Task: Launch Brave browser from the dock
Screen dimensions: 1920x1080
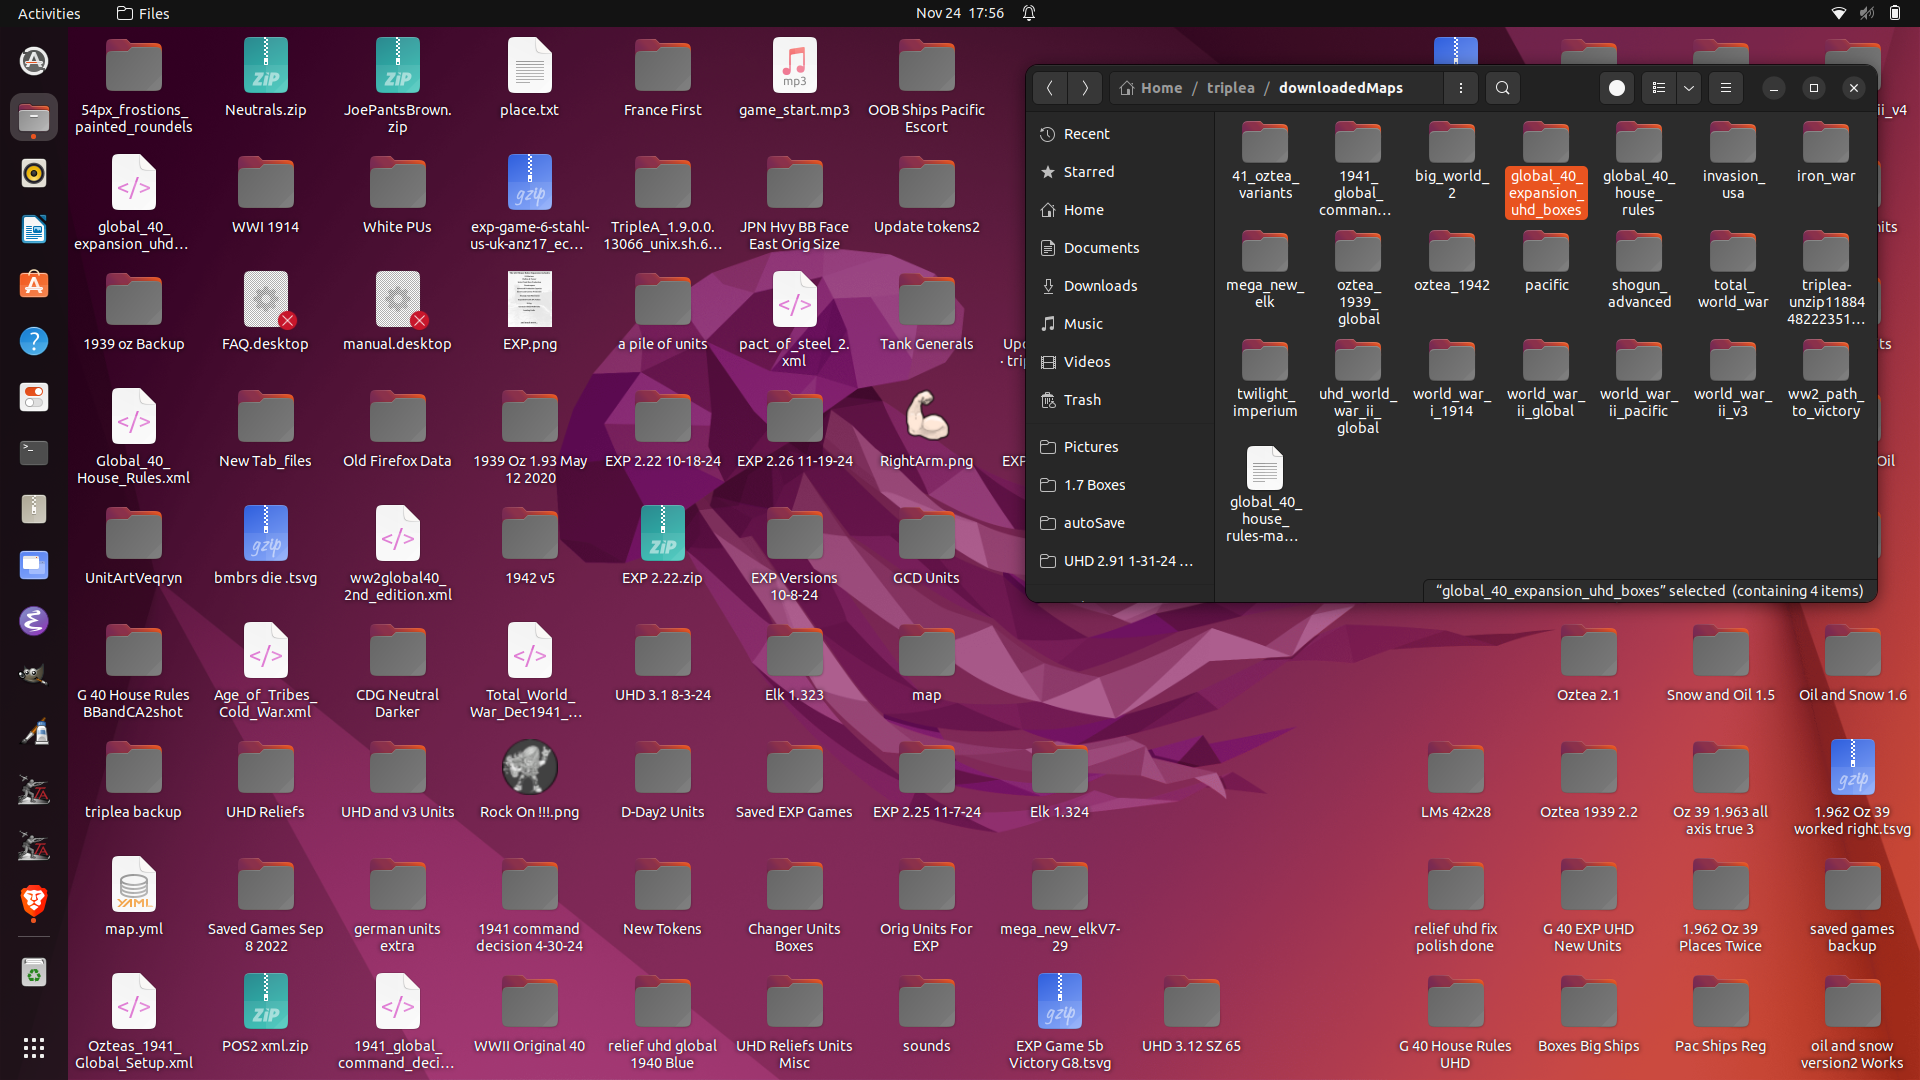Action: pyautogui.click(x=34, y=903)
